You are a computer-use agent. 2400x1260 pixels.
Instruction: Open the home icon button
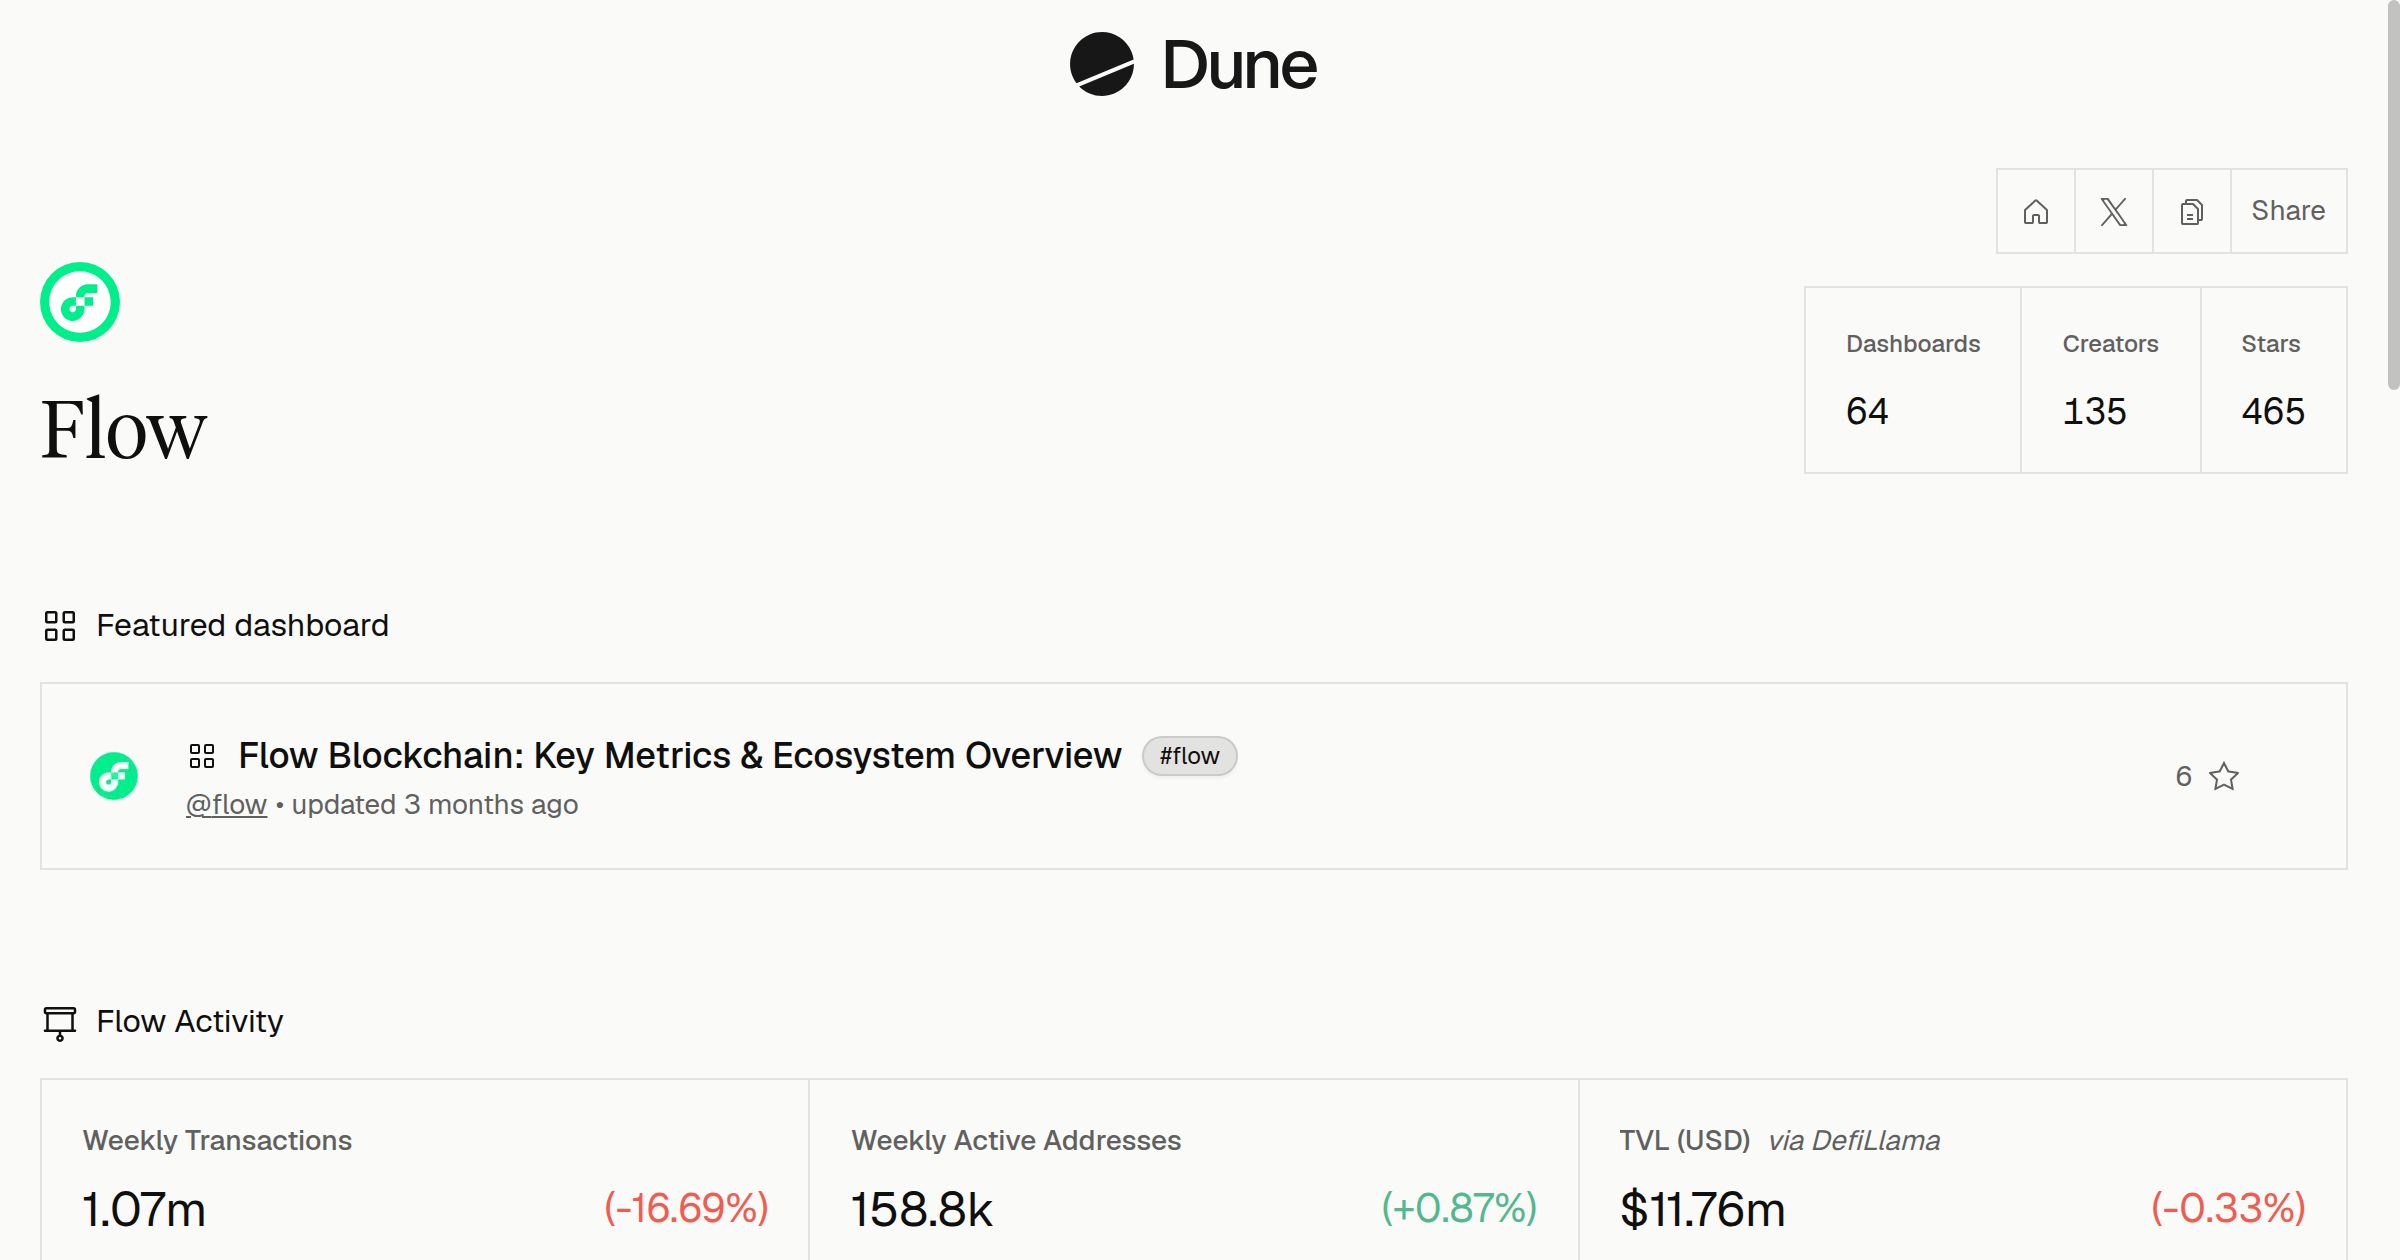click(x=2036, y=211)
